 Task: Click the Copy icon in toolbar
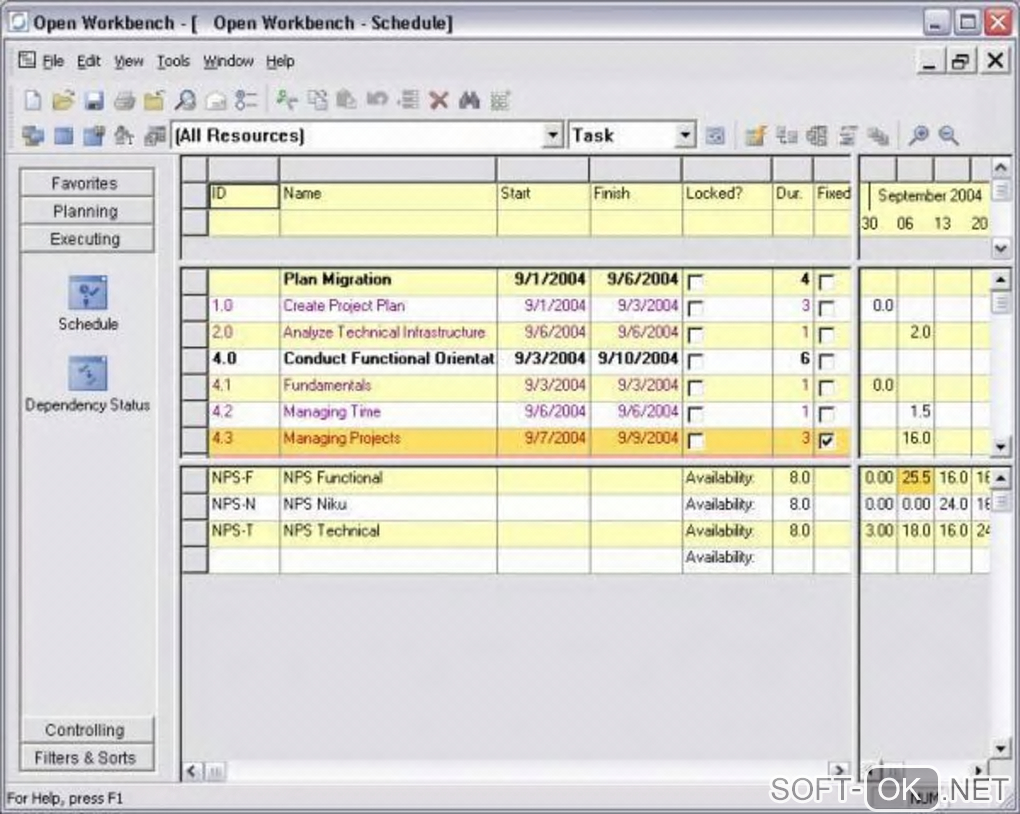(x=317, y=100)
